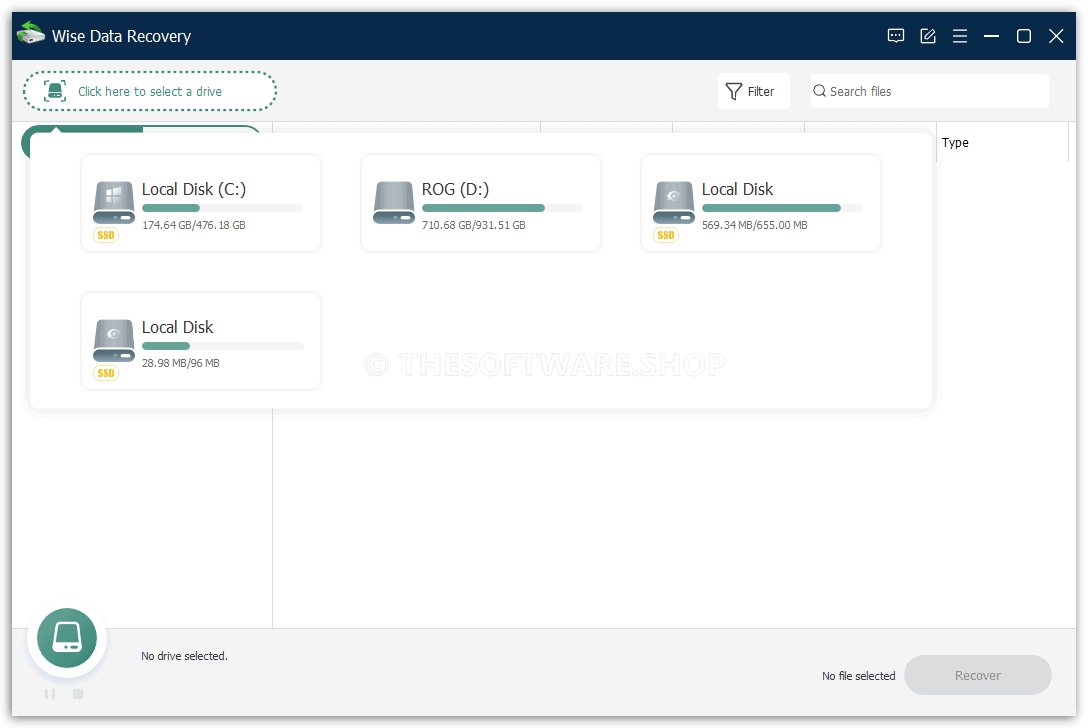Maximize the Wise Data Recovery window
This screenshot has height=728, width=1088.
pos(1023,36)
